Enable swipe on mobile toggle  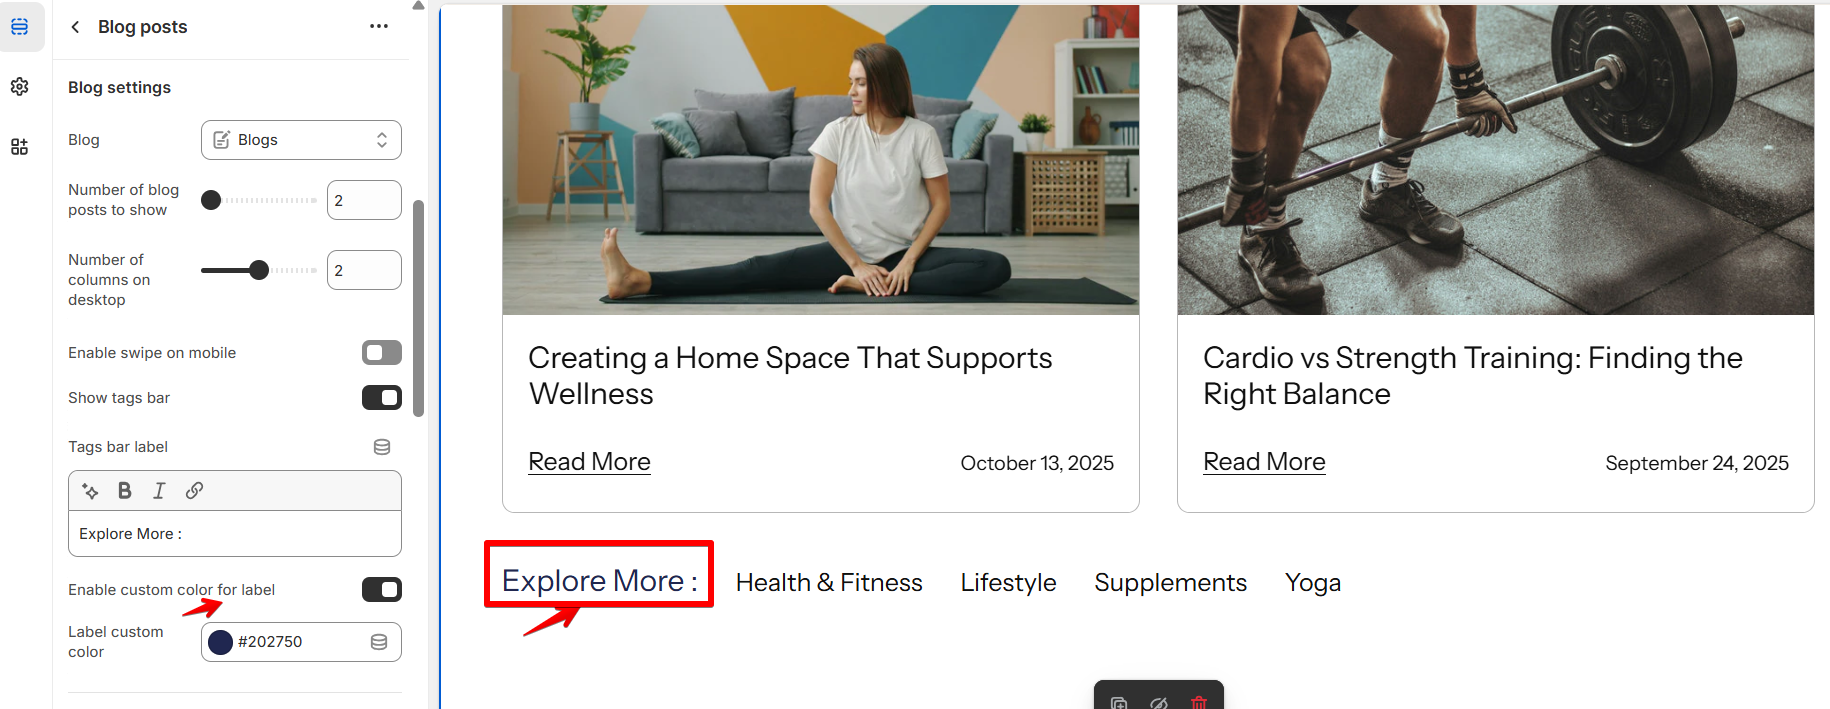pyautogui.click(x=382, y=352)
